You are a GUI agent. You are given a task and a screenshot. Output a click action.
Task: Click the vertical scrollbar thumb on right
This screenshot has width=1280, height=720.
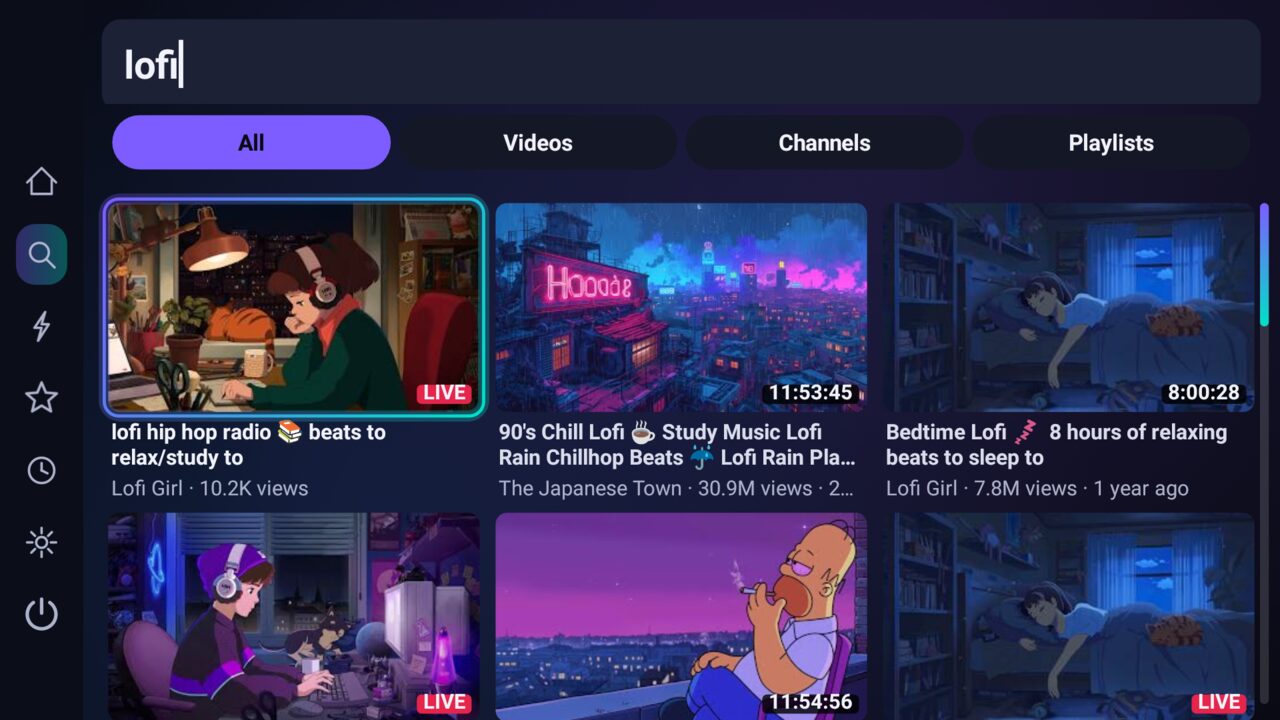click(1264, 265)
